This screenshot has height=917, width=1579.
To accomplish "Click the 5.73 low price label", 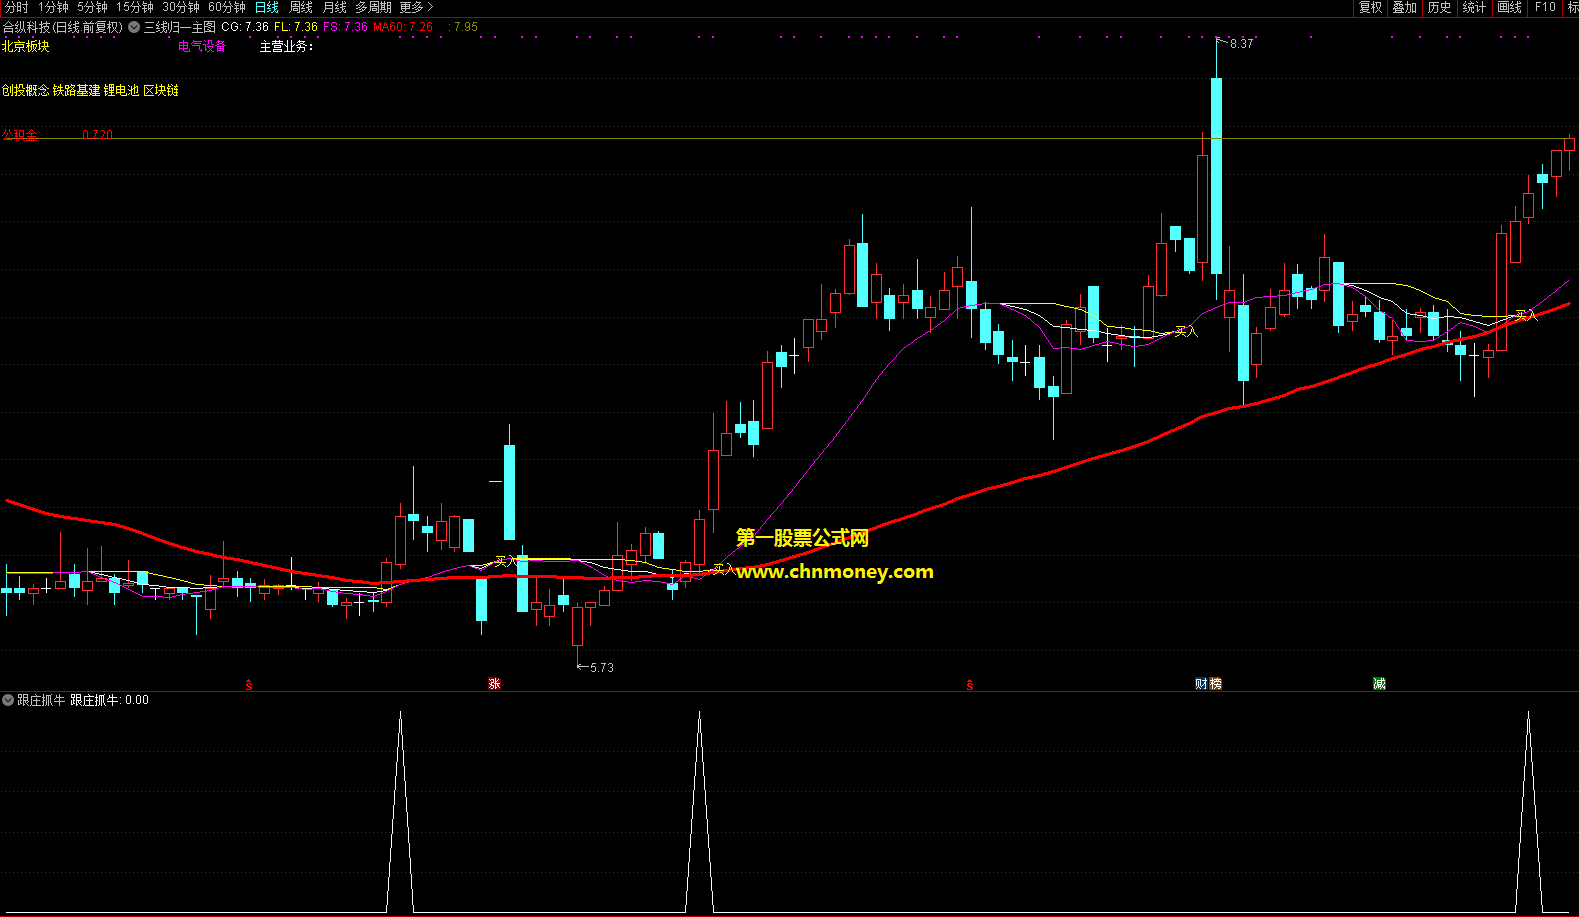I will (602, 667).
